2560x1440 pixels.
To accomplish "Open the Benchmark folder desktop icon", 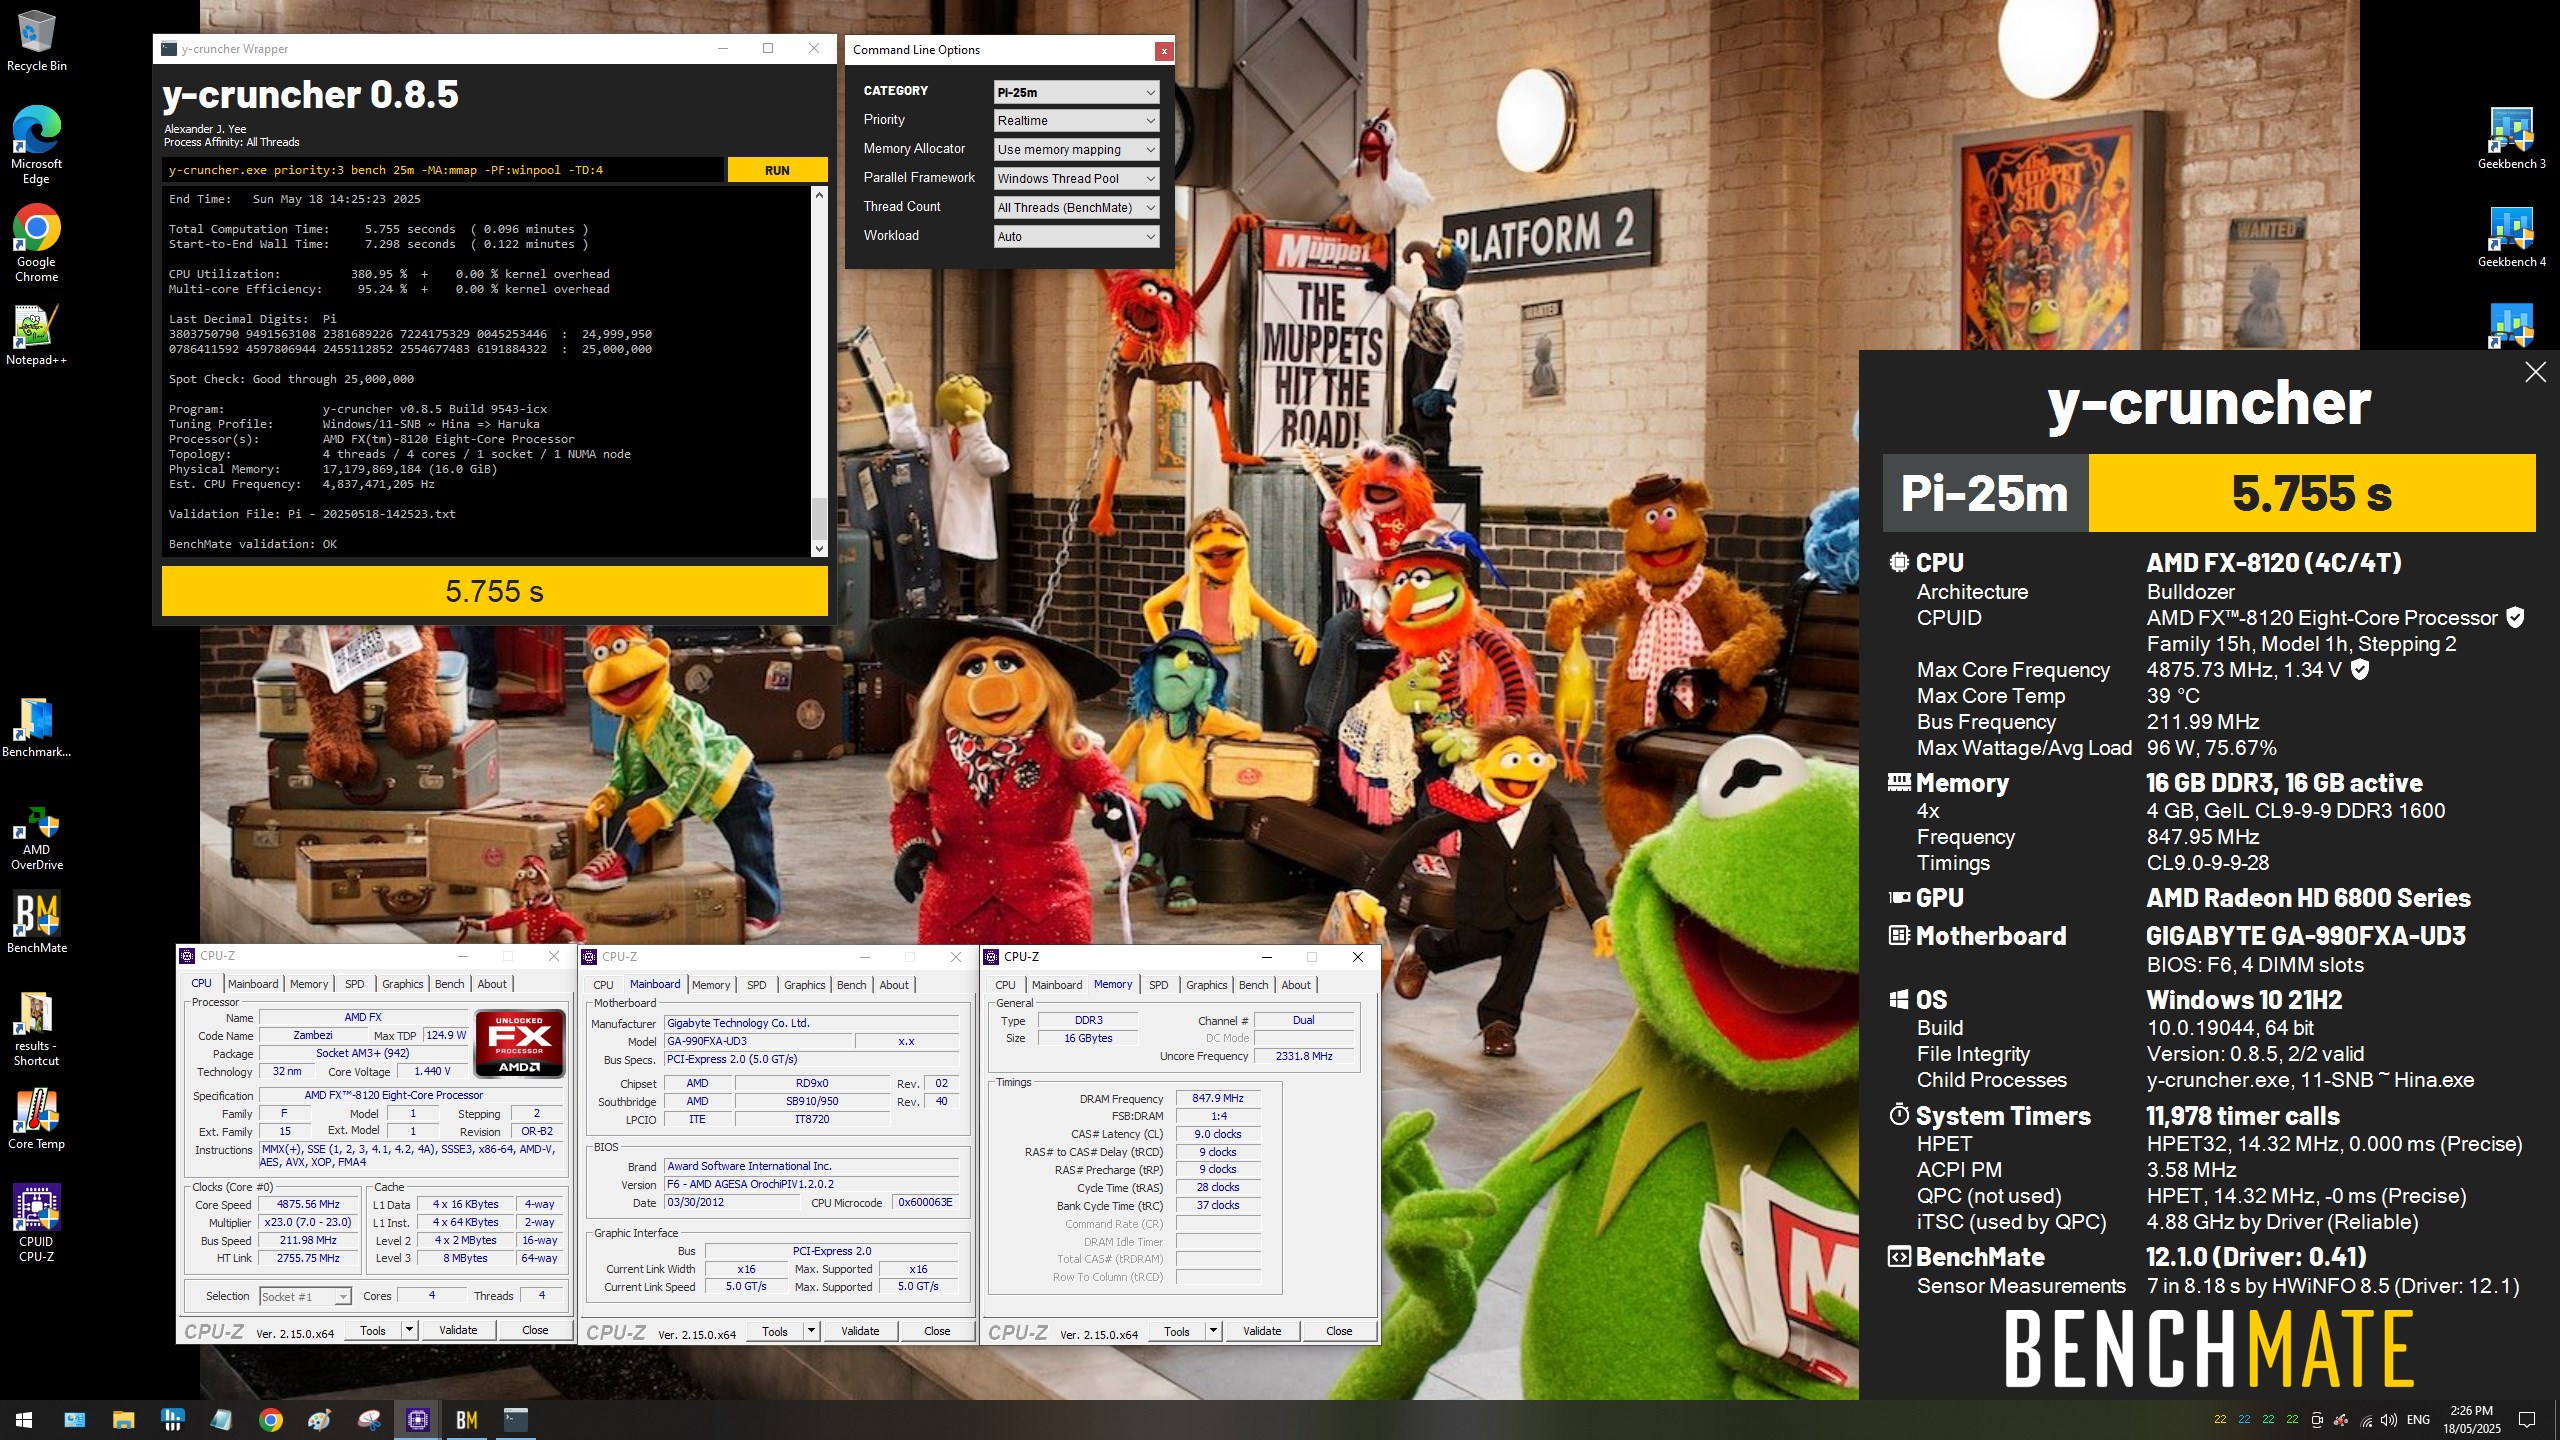I will (x=36, y=727).
